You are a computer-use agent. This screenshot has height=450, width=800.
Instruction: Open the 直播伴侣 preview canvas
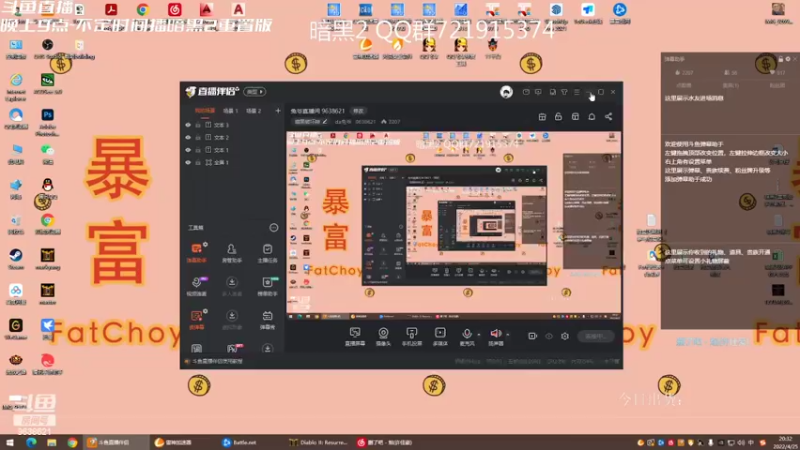tap(454, 226)
